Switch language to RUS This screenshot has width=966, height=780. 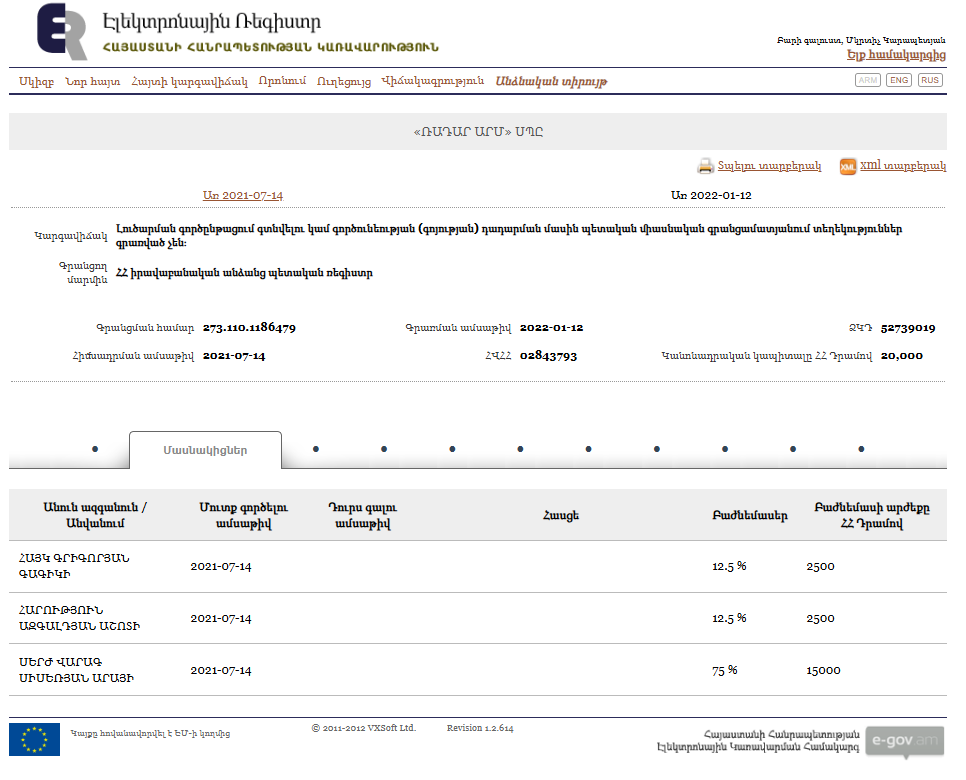click(x=930, y=80)
